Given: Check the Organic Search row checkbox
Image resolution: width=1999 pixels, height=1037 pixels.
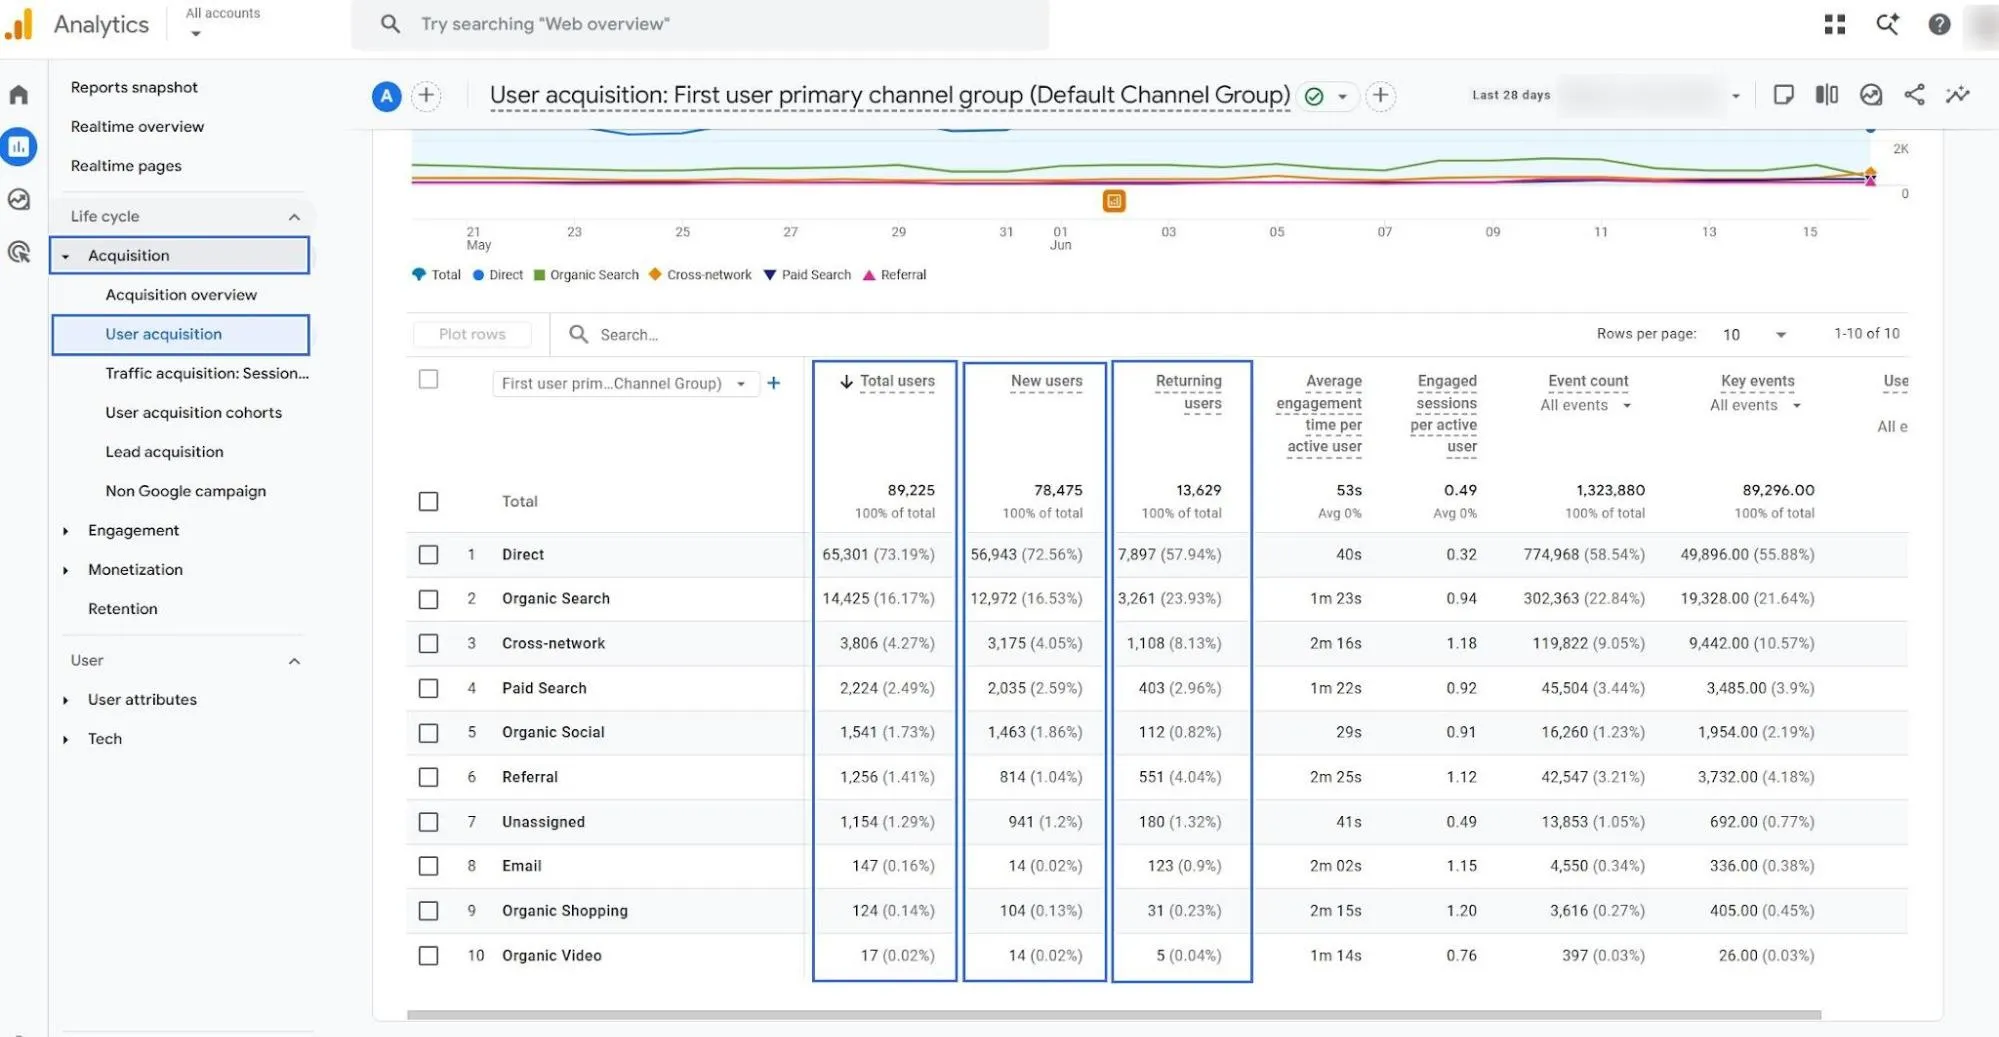Looking at the screenshot, I should (x=428, y=599).
